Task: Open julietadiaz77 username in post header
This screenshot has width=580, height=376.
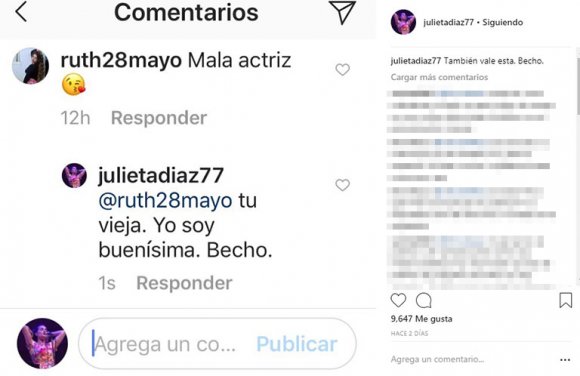Action: [x=448, y=22]
